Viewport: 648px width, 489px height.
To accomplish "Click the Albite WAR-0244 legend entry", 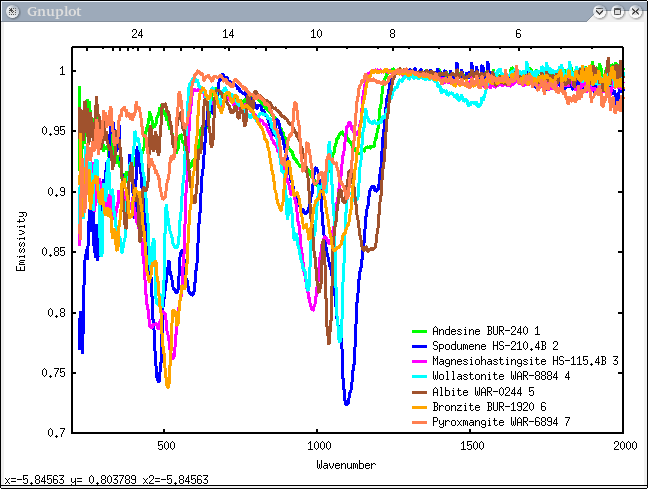I will coord(473,391).
